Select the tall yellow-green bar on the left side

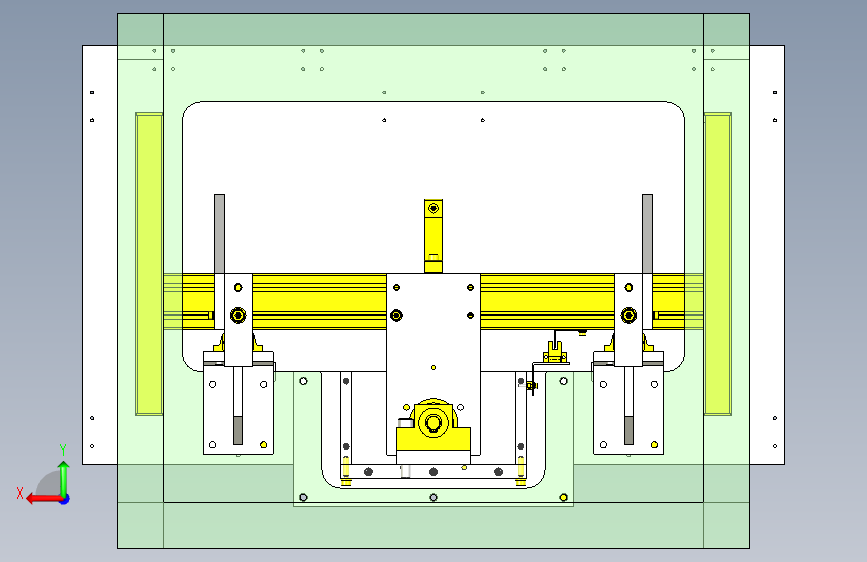click(x=149, y=264)
